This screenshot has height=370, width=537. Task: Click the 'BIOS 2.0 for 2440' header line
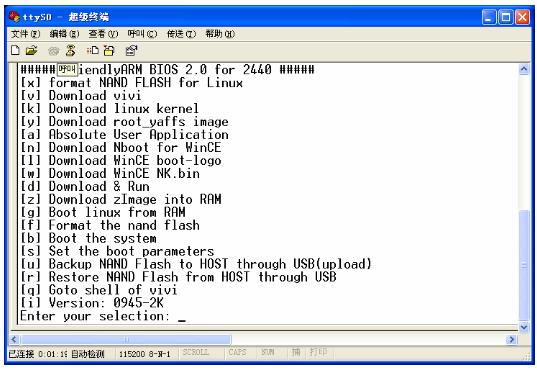click(x=167, y=70)
